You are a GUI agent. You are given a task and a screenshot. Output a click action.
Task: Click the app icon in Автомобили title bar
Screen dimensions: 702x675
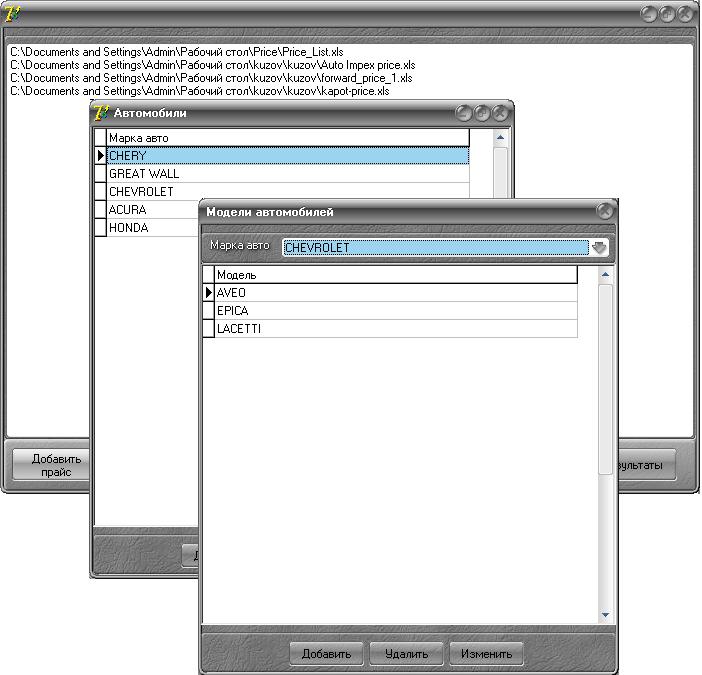coord(102,112)
